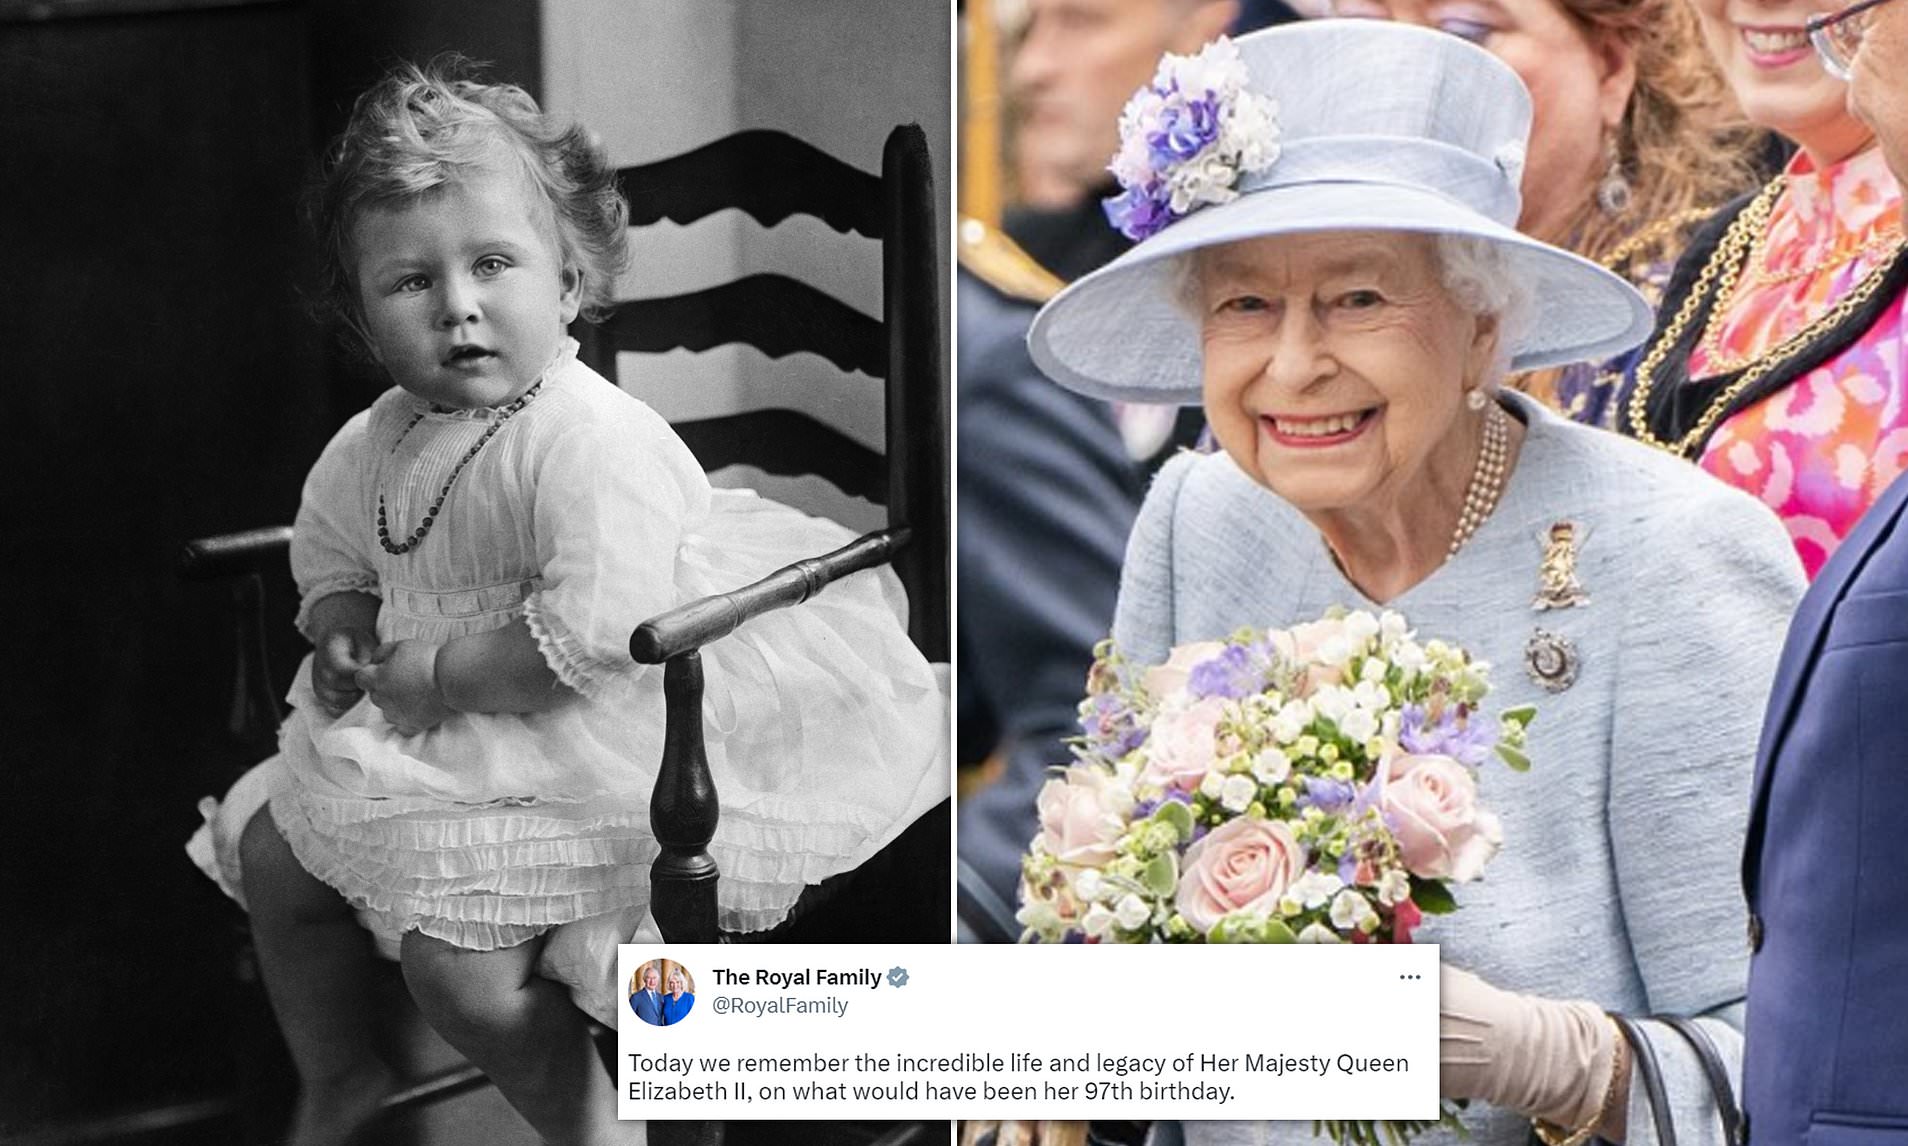The height and width of the screenshot is (1146, 1908).
Task: Open the black-and-white toddler photo
Action: pyautogui.click(x=475, y=573)
